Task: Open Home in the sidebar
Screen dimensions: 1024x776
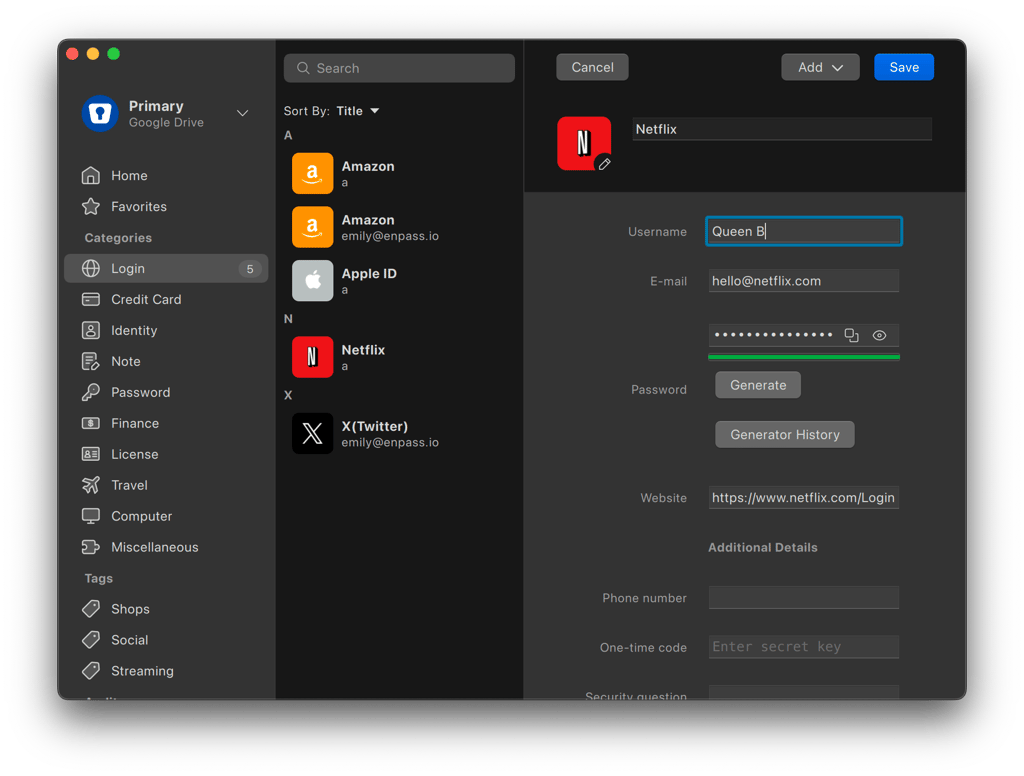Action: point(166,176)
